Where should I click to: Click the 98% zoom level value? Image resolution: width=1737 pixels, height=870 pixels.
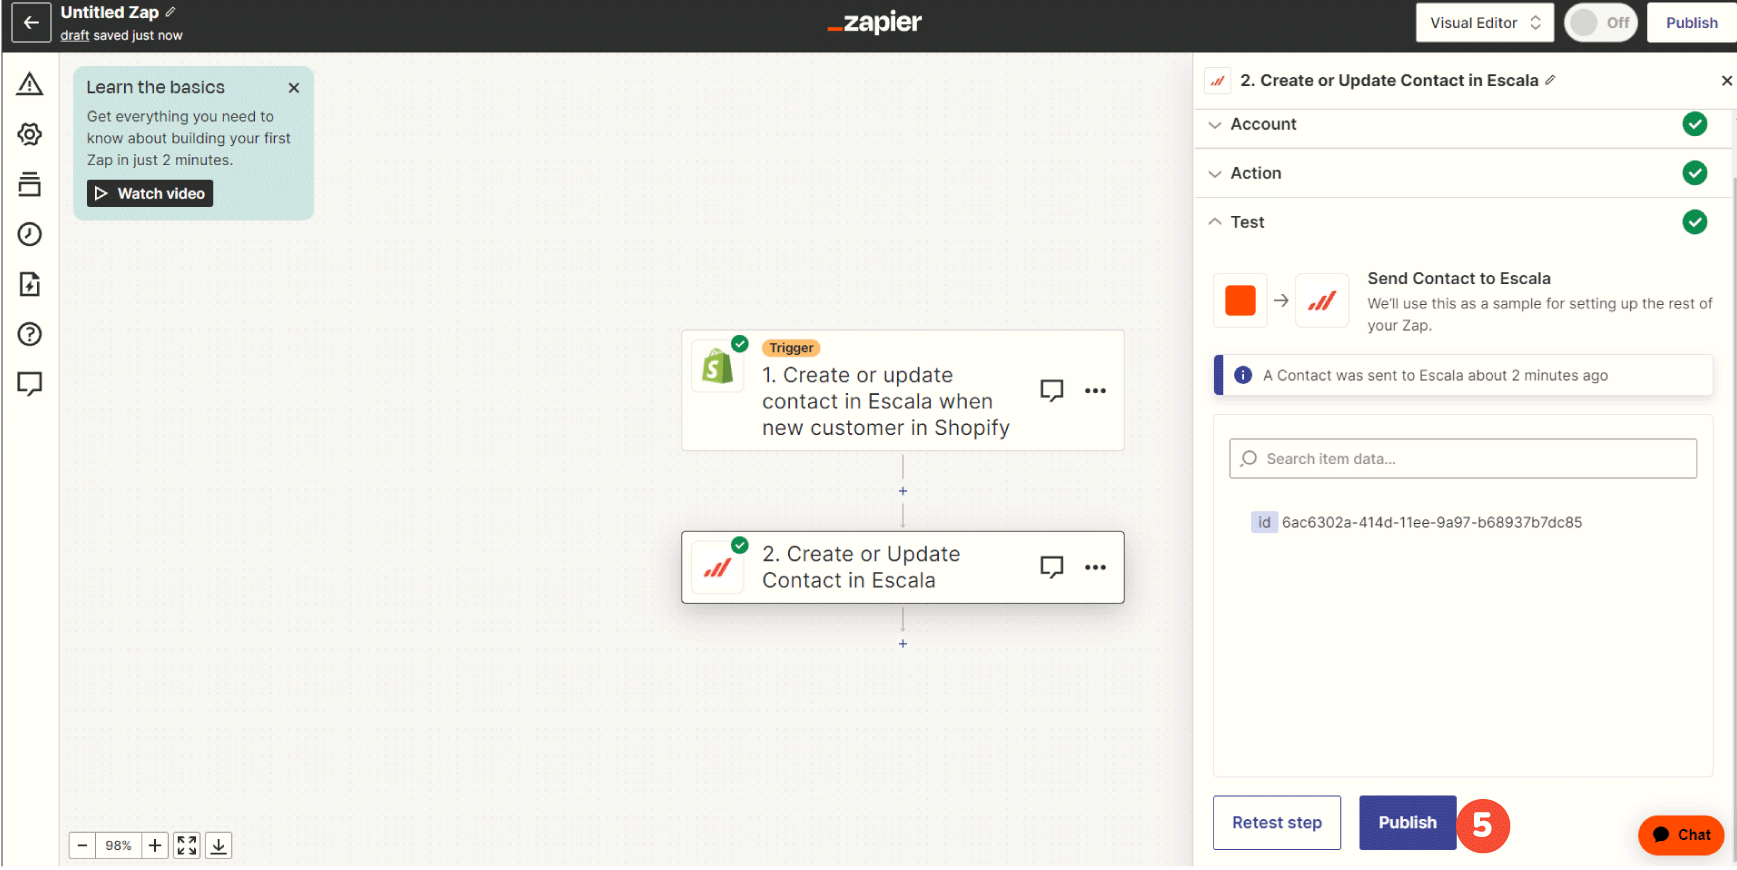point(119,845)
